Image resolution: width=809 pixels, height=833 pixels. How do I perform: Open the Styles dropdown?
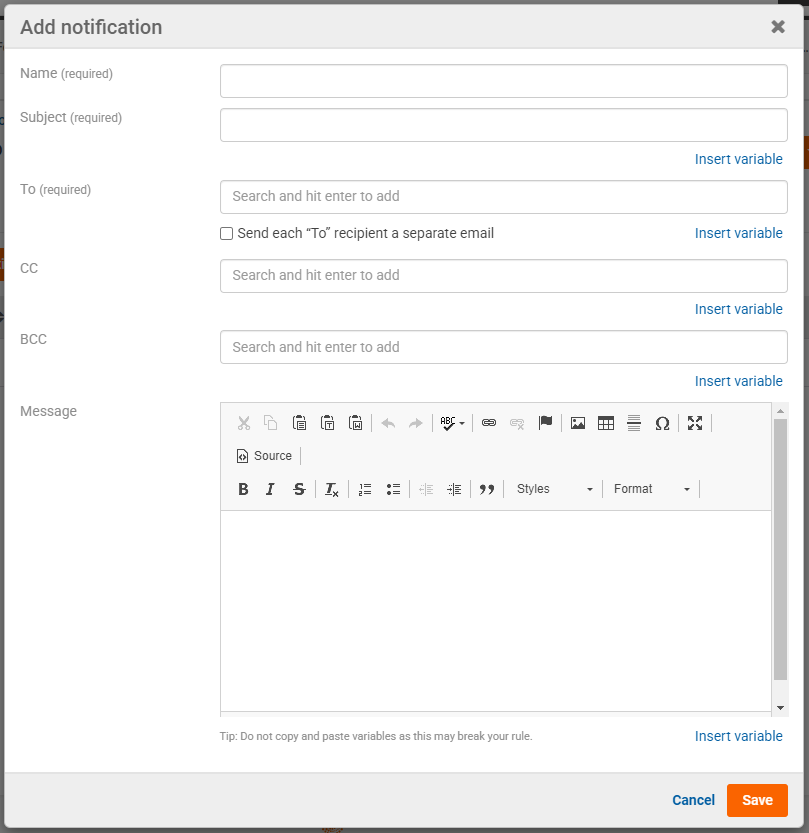(554, 489)
